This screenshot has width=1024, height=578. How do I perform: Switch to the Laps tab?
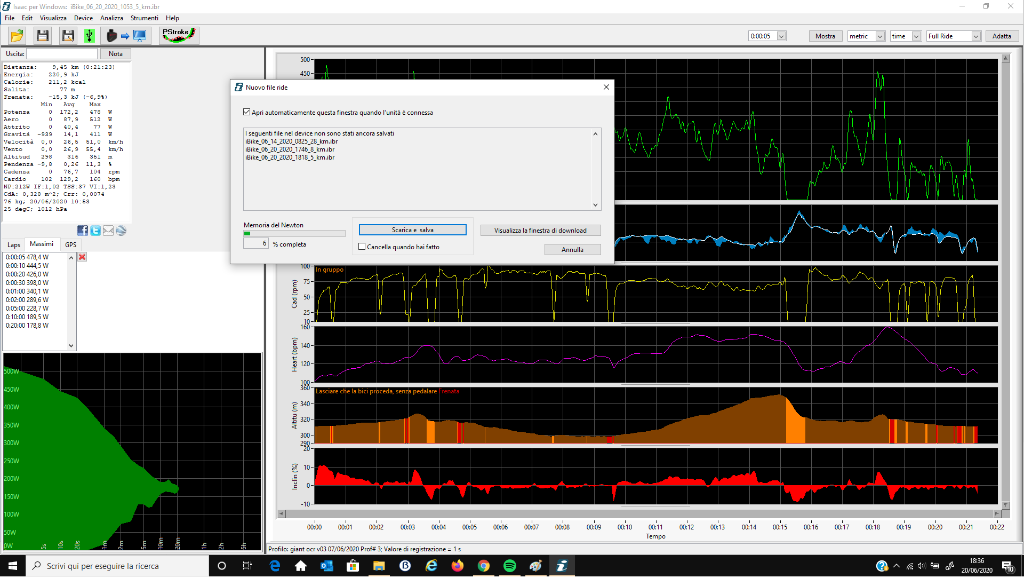tap(14, 244)
